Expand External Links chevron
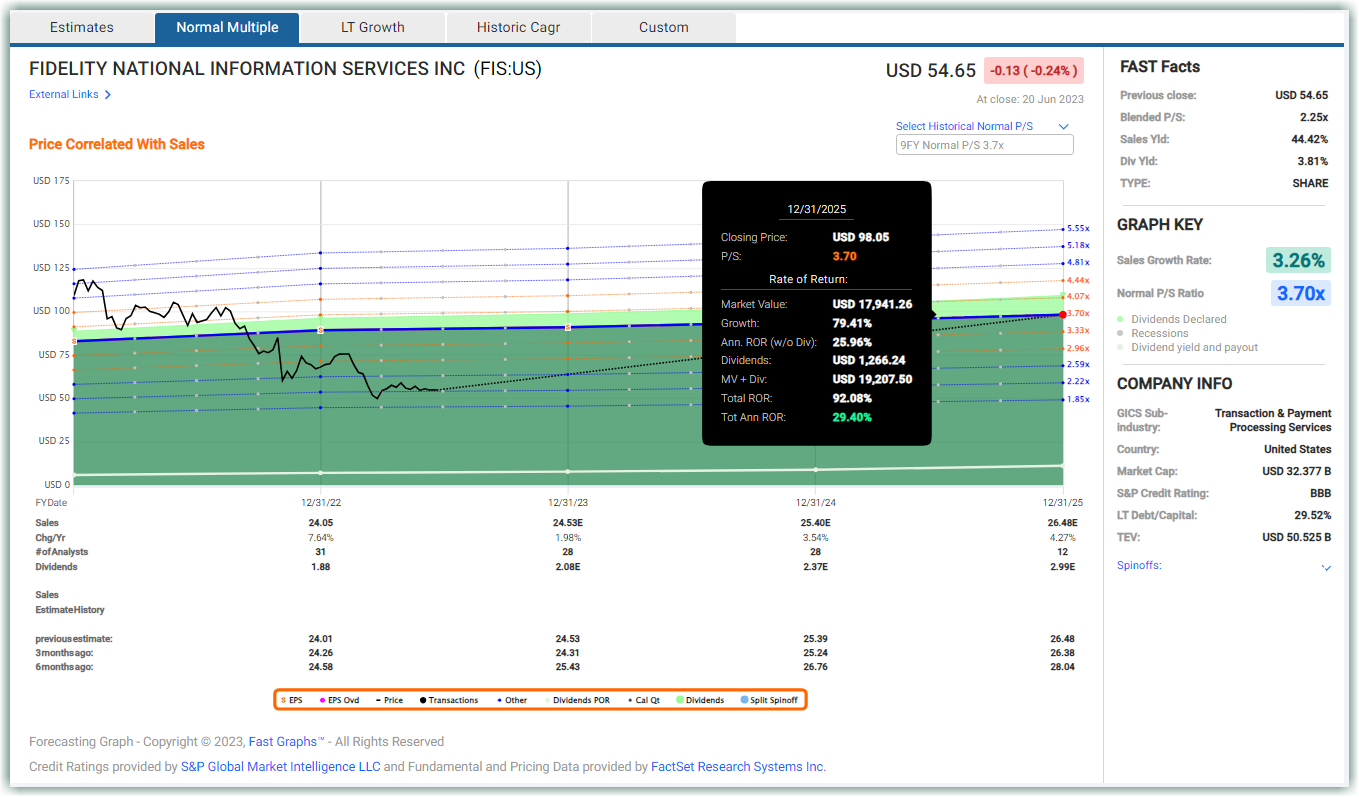The width and height of the screenshot is (1359, 797). pos(108,95)
